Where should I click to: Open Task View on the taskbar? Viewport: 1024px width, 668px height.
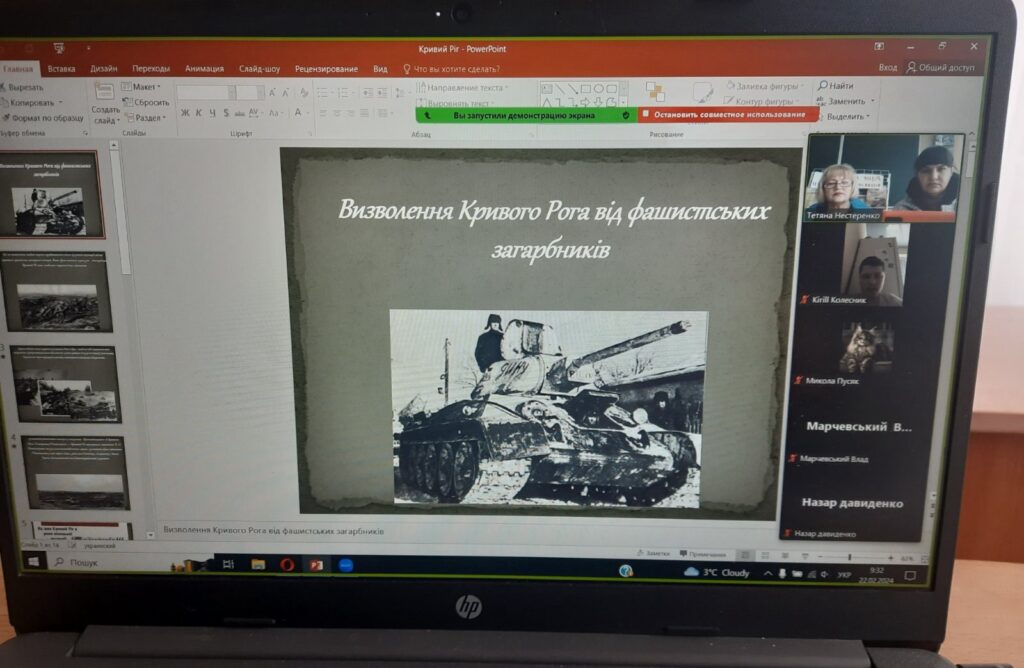tap(228, 564)
